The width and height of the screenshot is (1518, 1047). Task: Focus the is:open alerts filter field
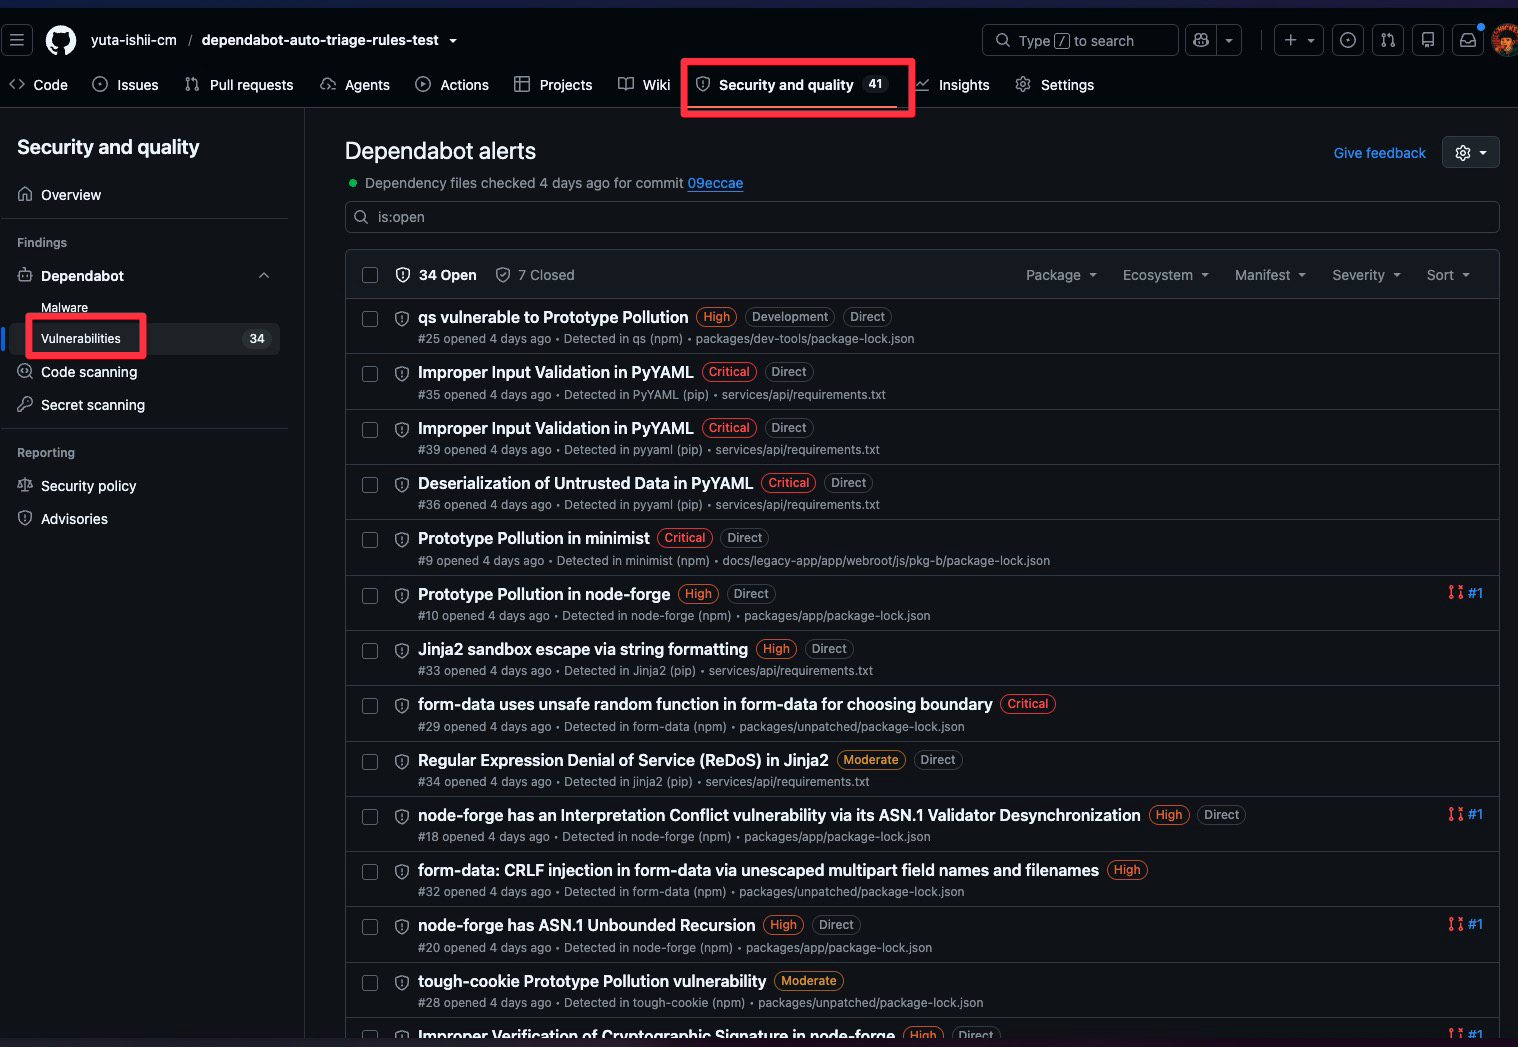[x=922, y=217]
